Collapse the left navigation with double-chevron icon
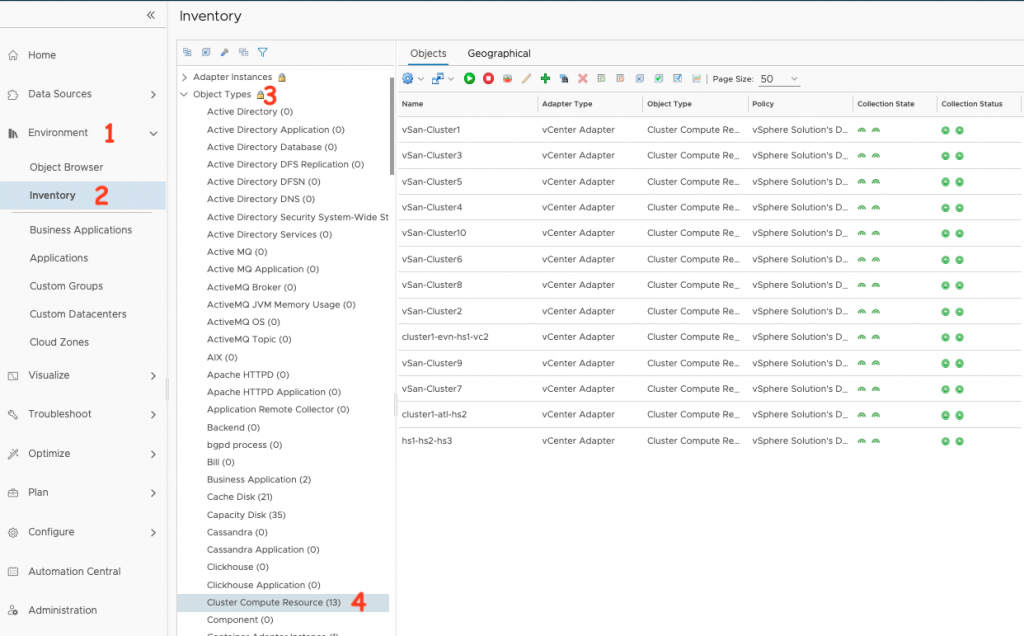 [x=151, y=15]
